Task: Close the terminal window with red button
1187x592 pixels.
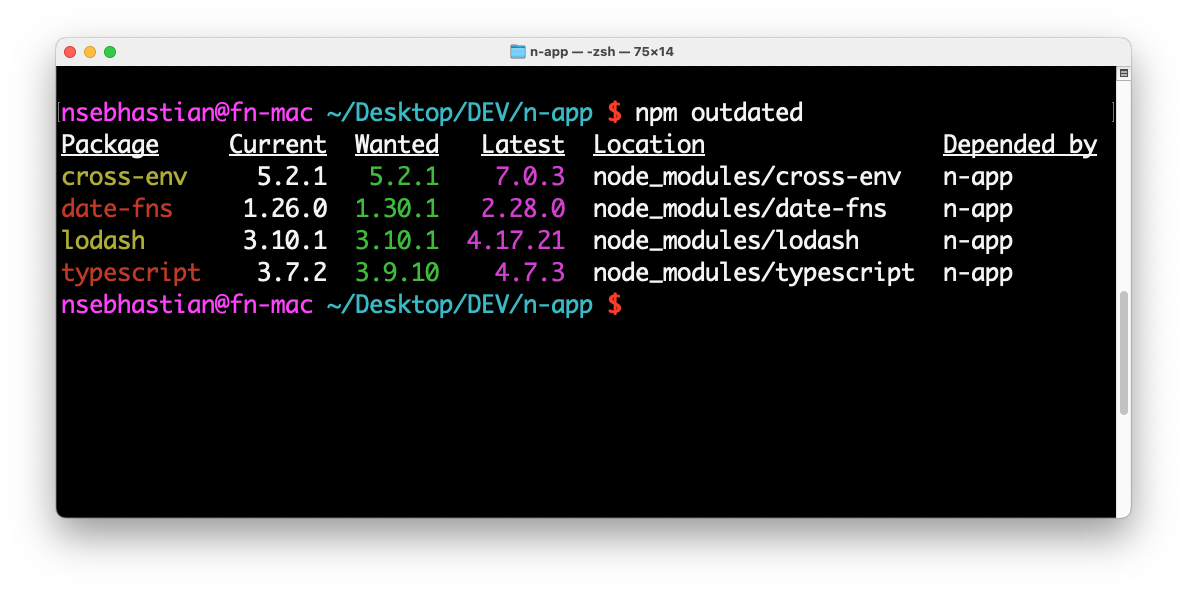Action: tap(70, 51)
